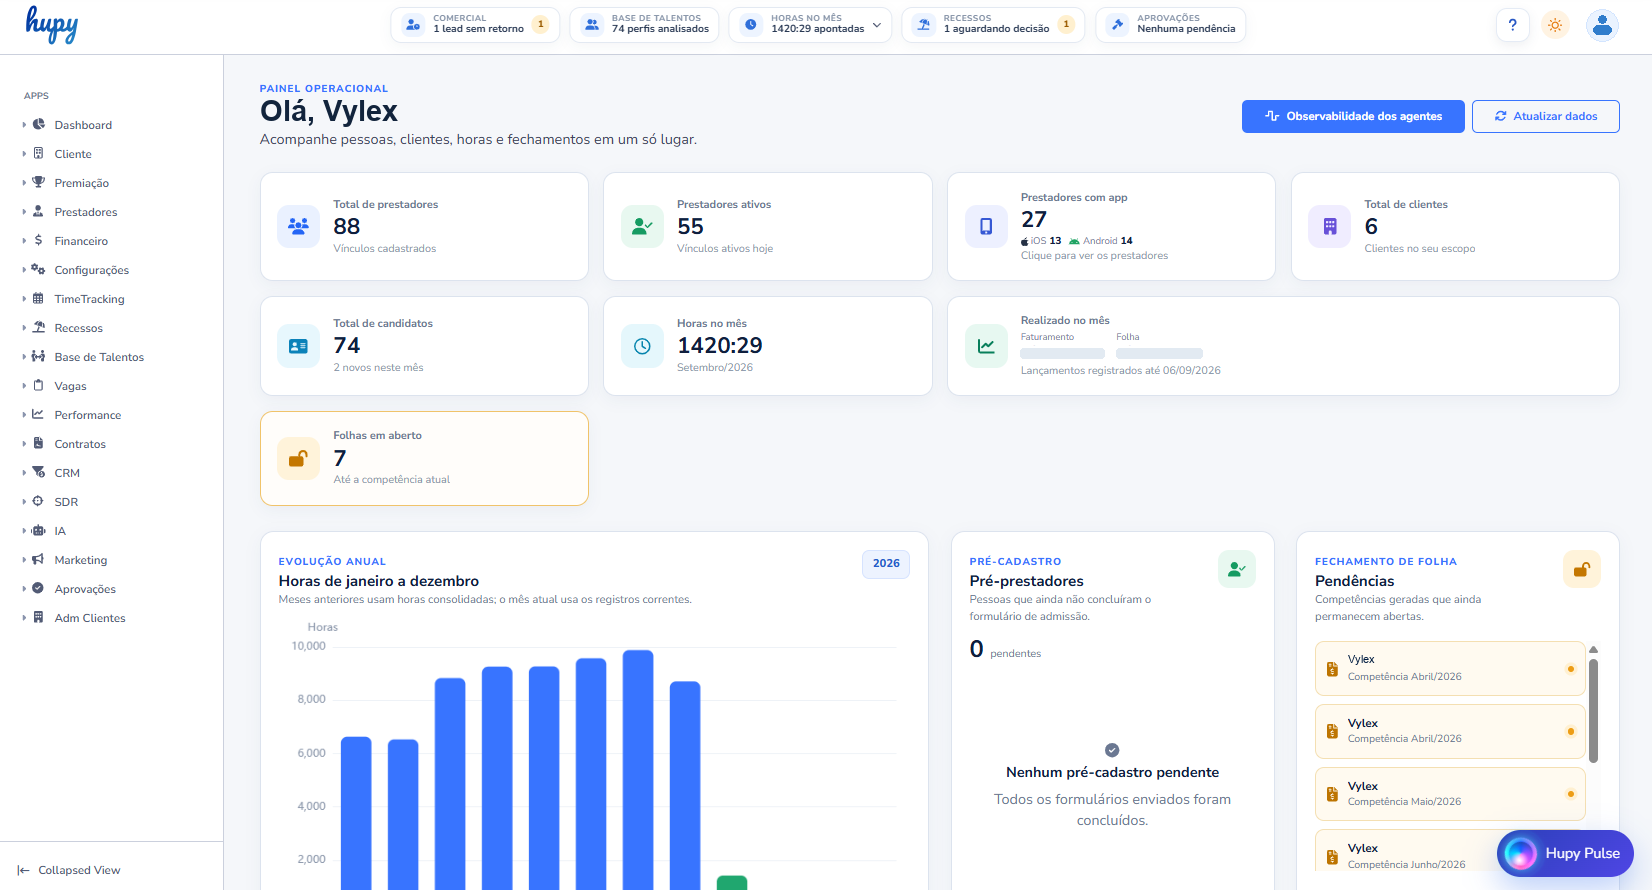Open Vylex Competência Maio/2026 pending item
The height and width of the screenshot is (890, 1652).
1450,794
